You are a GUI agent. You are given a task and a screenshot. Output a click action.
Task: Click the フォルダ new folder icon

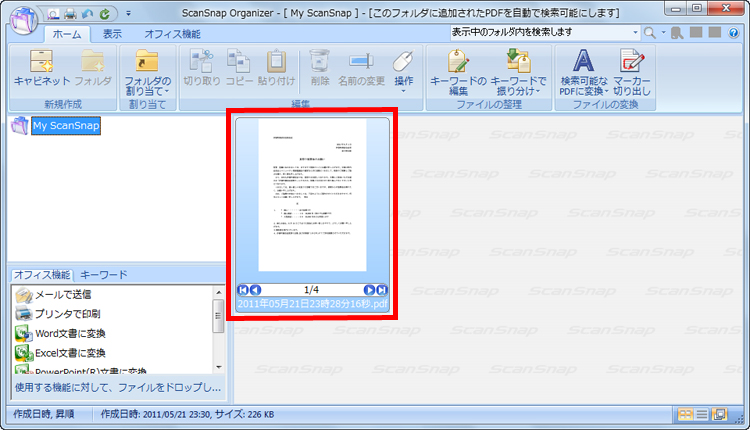(x=93, y=68)
